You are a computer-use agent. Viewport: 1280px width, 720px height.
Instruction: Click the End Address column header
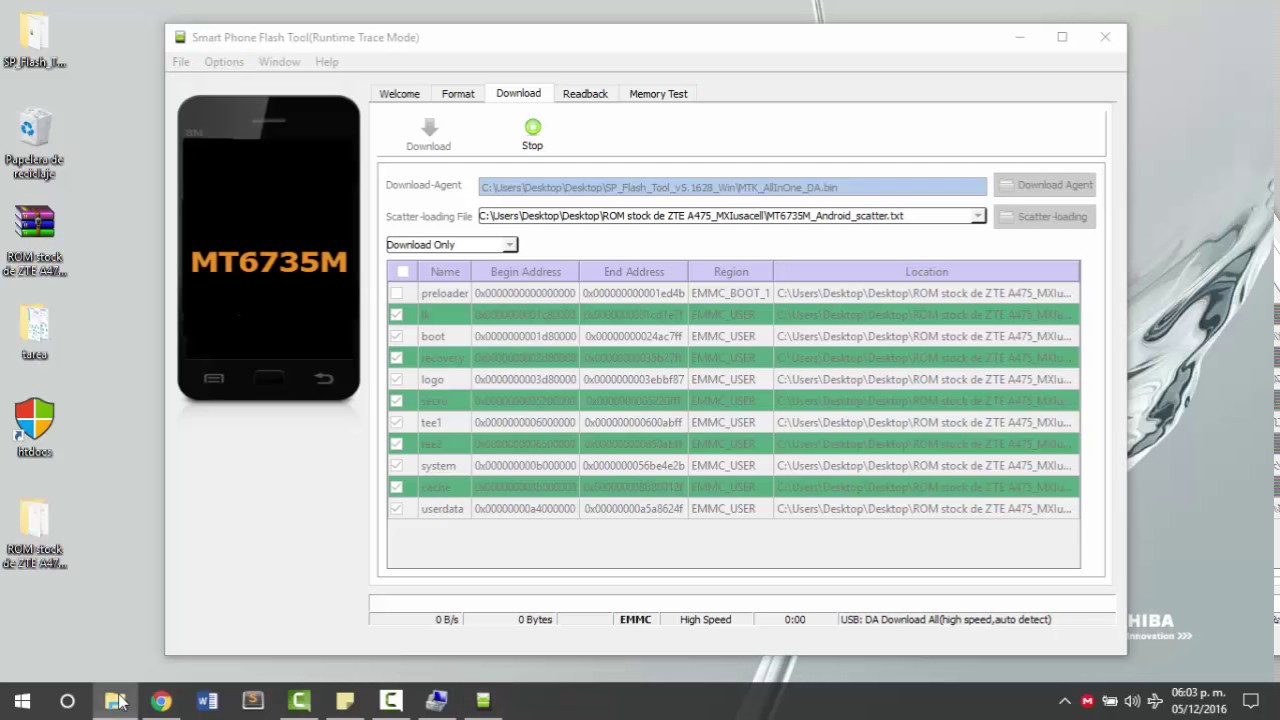pos(634,272)
